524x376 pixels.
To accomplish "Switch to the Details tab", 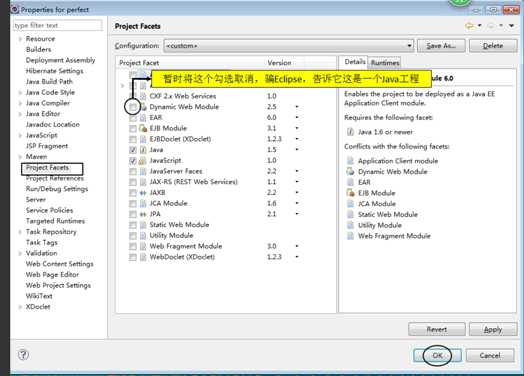I will pos(355,62).
